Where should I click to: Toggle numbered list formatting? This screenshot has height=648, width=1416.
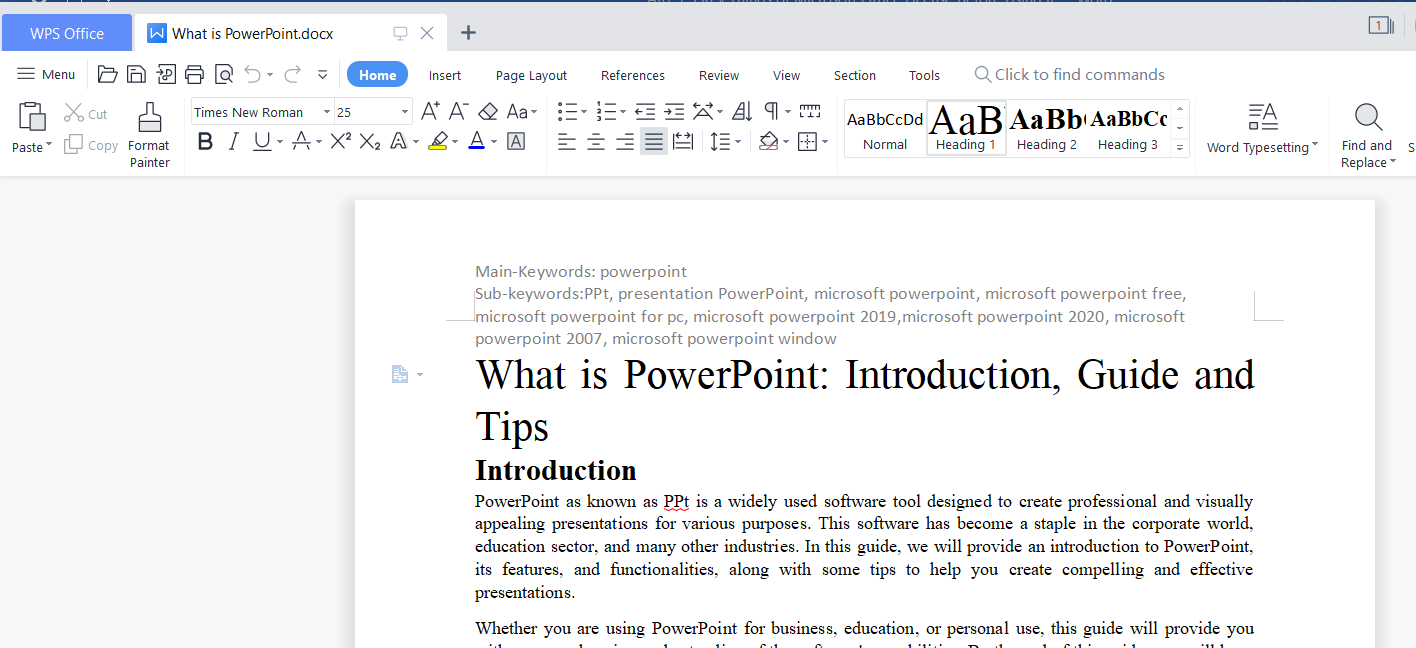tap(606, 111)
